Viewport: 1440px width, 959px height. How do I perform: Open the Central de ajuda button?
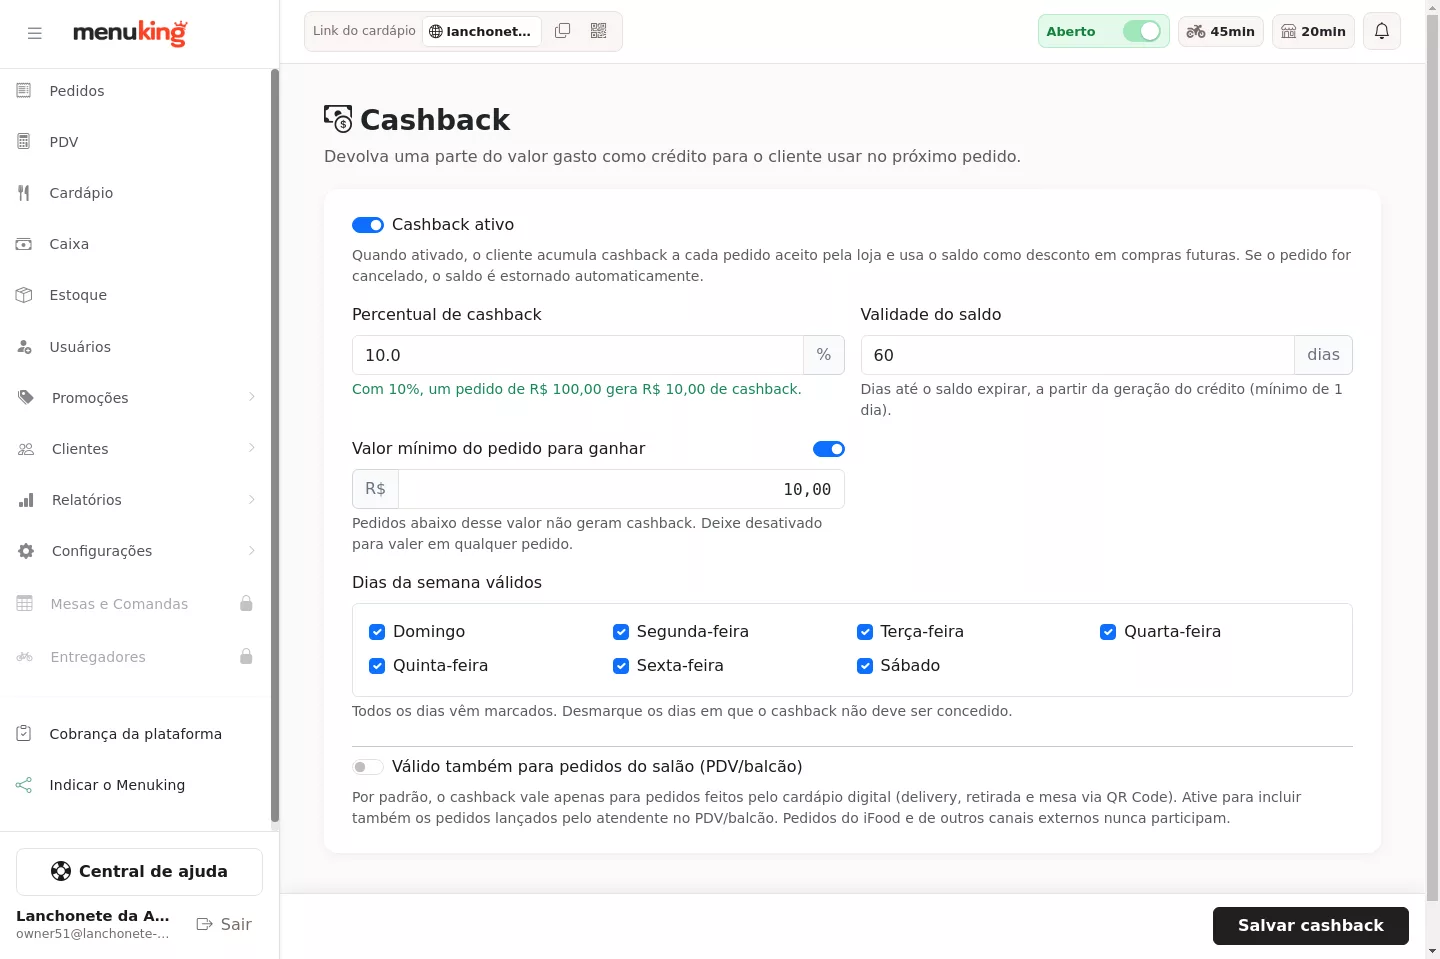[139, 872]
